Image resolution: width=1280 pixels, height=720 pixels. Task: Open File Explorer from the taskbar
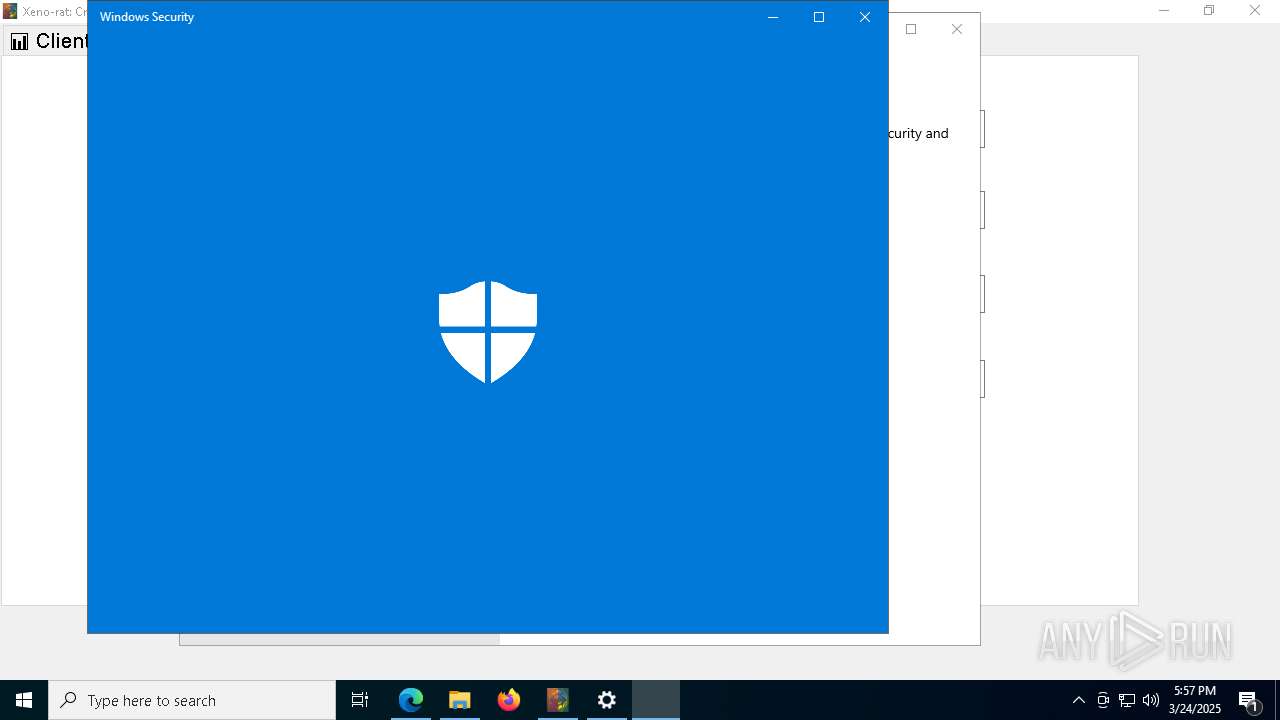[x=460, y=700]
